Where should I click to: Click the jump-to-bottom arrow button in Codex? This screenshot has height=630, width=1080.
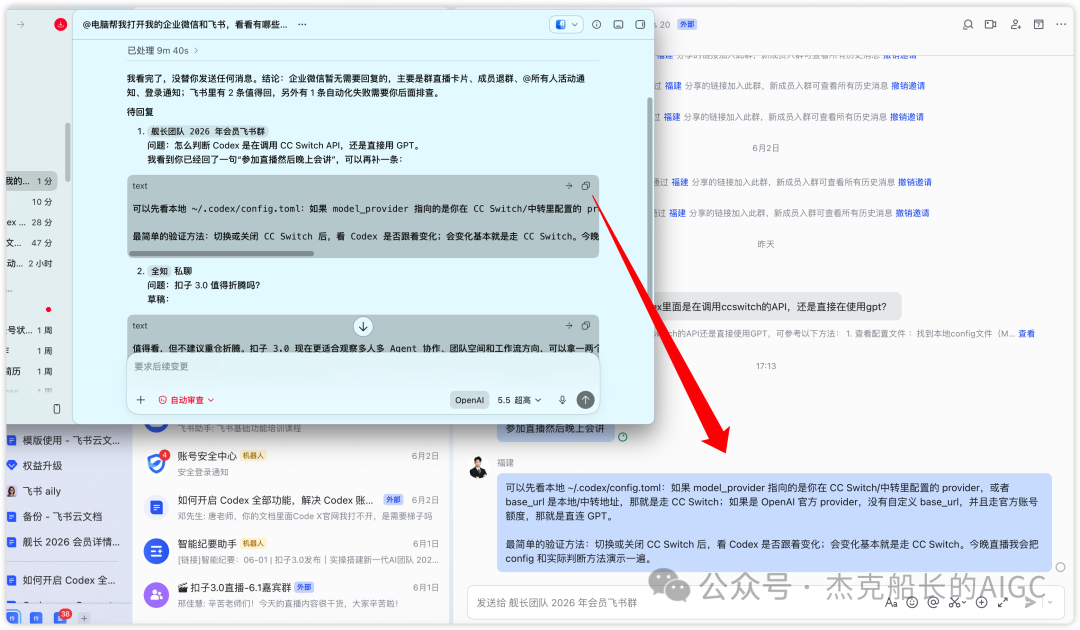coord(363,326)
